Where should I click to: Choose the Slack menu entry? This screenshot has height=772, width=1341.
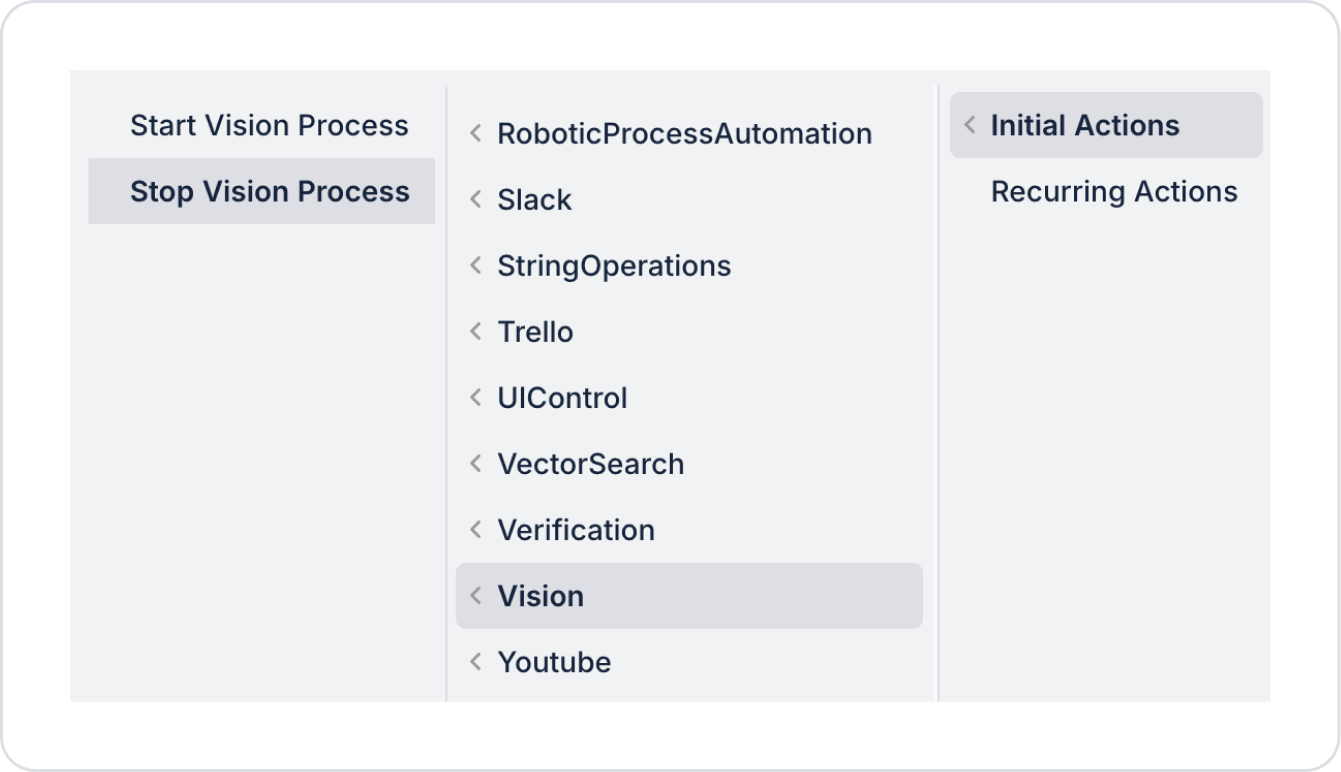[x=534, y=200]
